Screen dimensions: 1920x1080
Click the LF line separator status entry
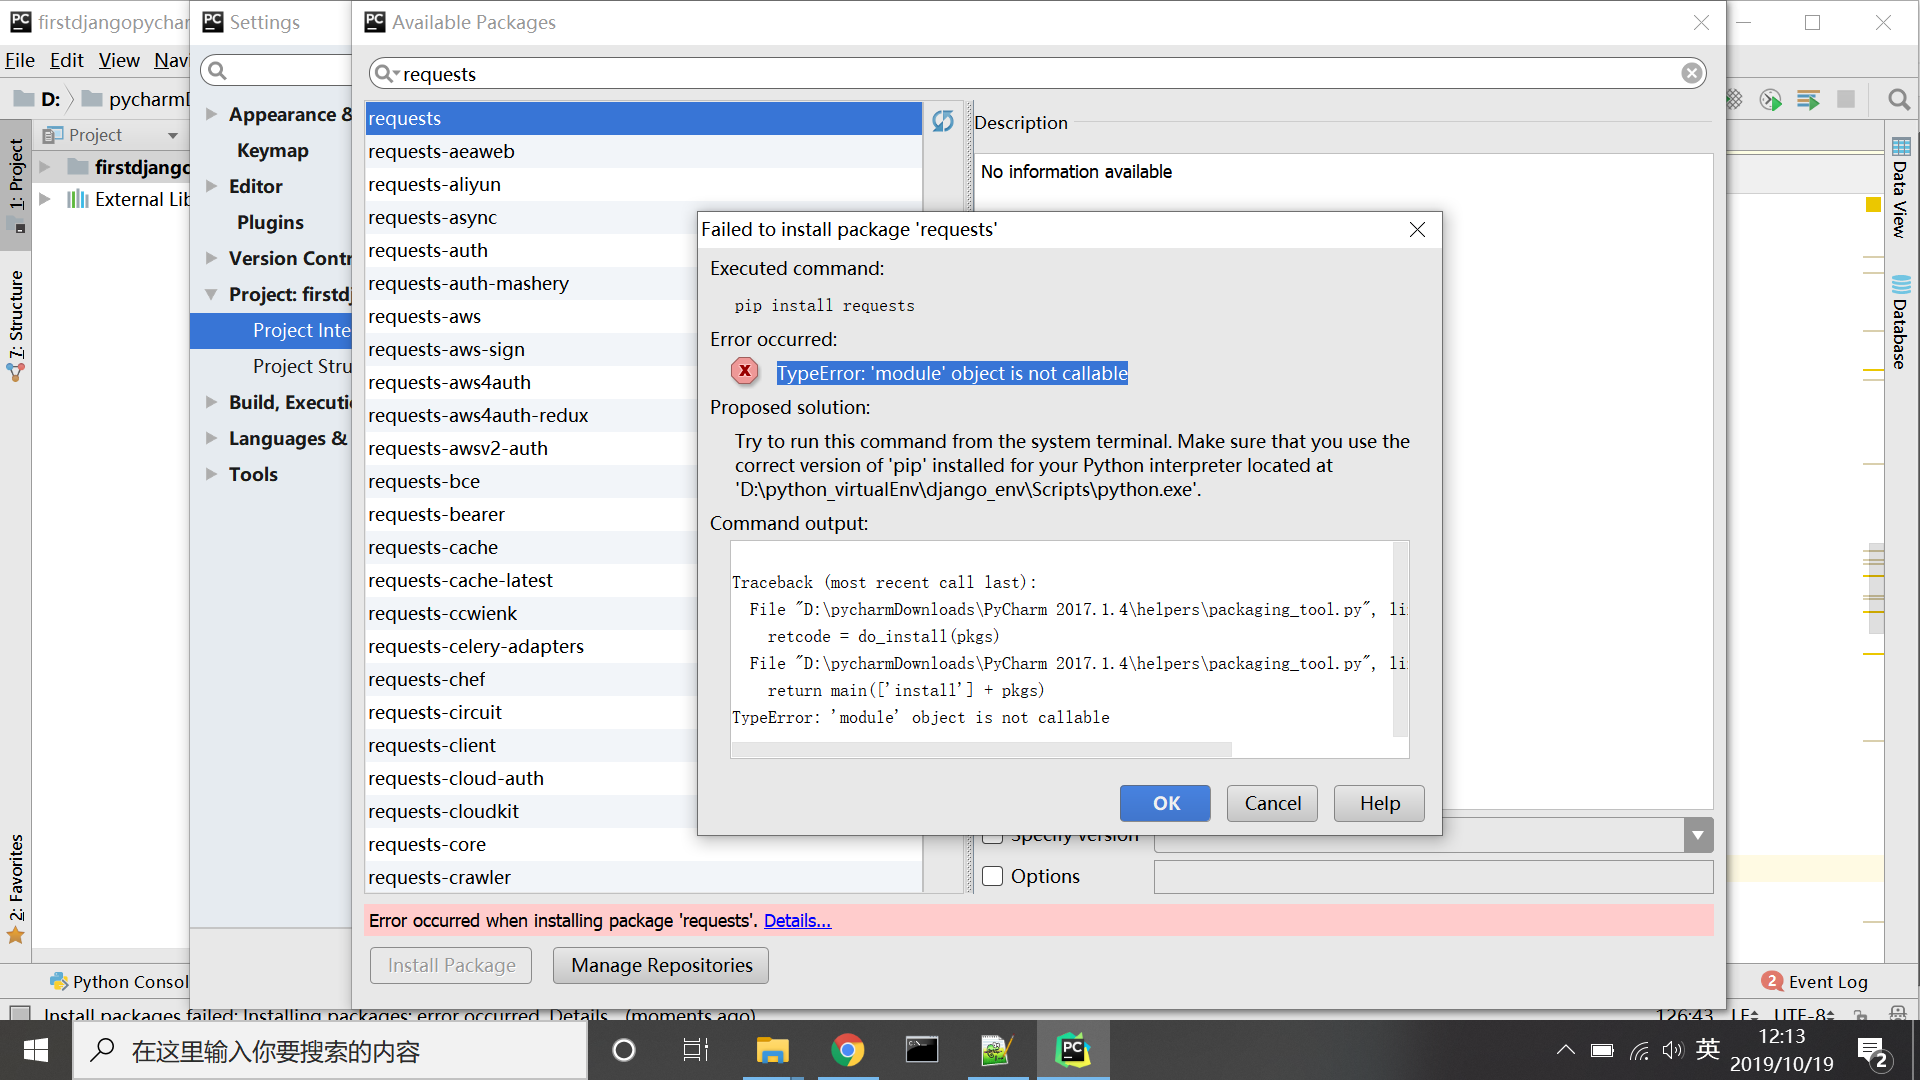[x=1744, y=1014]
